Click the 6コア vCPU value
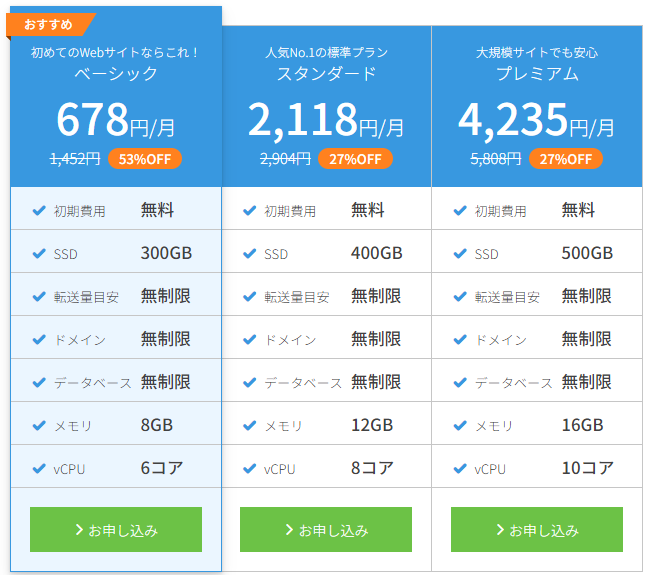647x575 pixels. pos(162,468)
